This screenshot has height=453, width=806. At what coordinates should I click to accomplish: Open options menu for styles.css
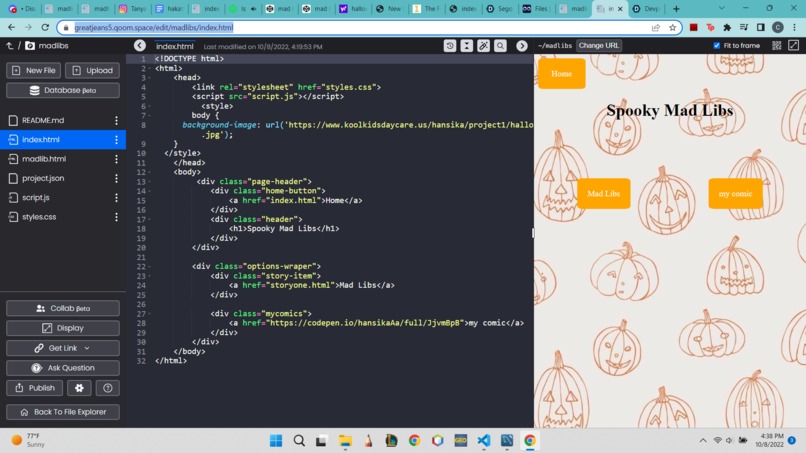pos(116,217)
